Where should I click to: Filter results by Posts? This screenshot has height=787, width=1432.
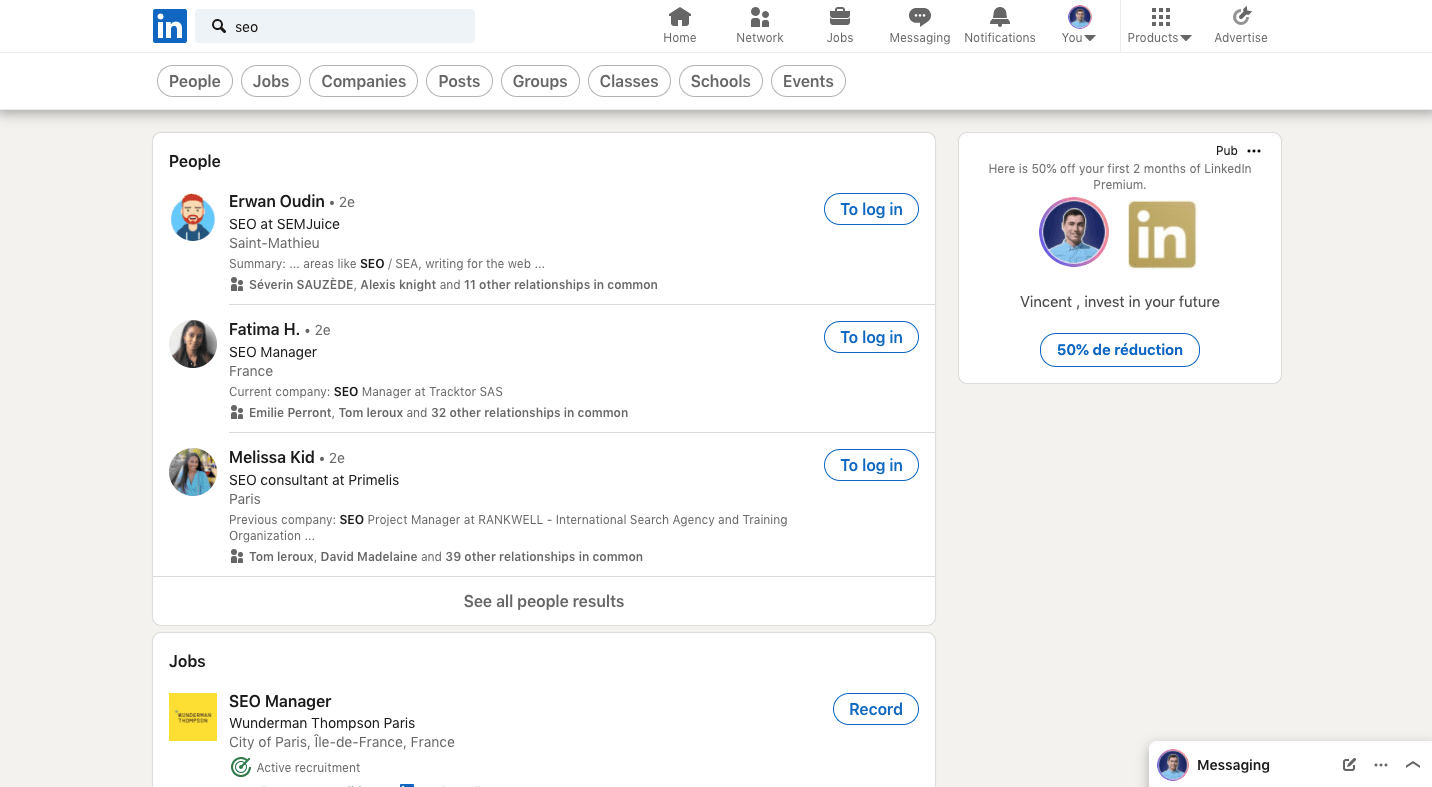coord(459,82)
